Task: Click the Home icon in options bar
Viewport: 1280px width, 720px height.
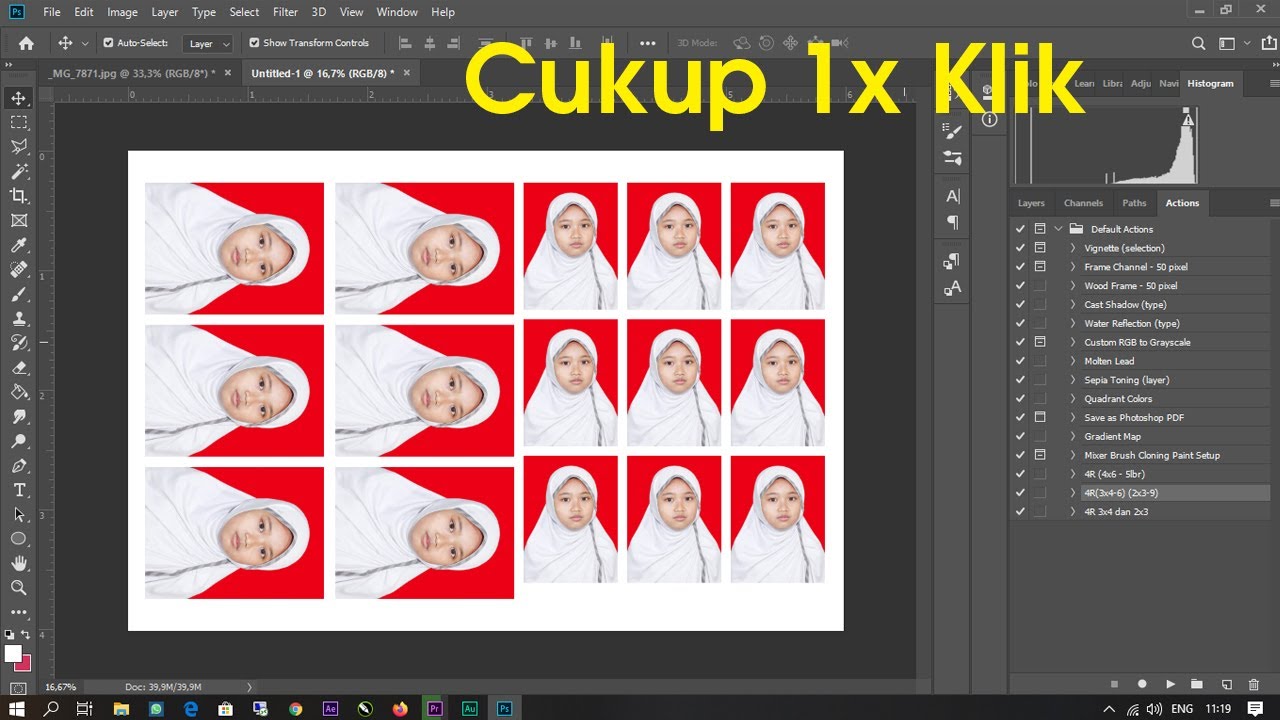Action: coord(26,43)
